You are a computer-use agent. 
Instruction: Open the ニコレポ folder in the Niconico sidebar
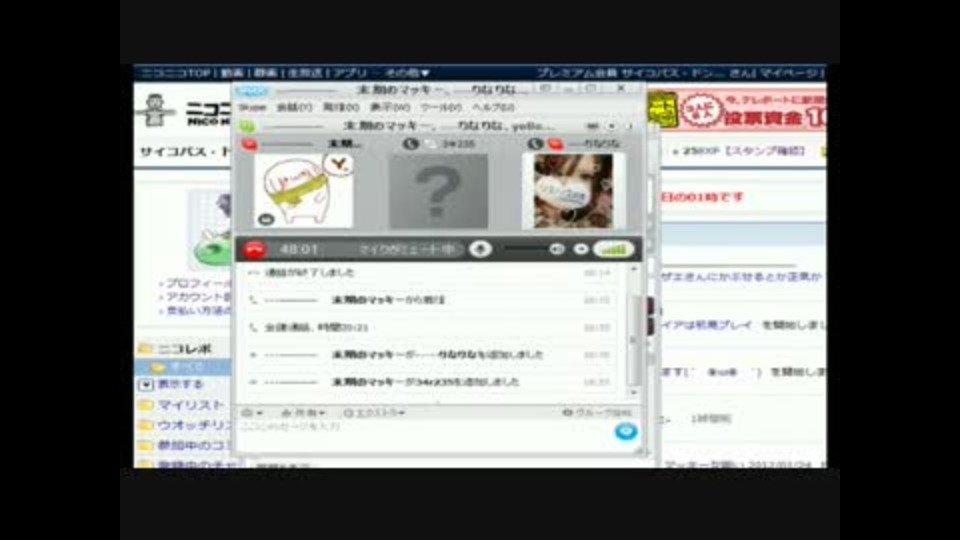184,349
